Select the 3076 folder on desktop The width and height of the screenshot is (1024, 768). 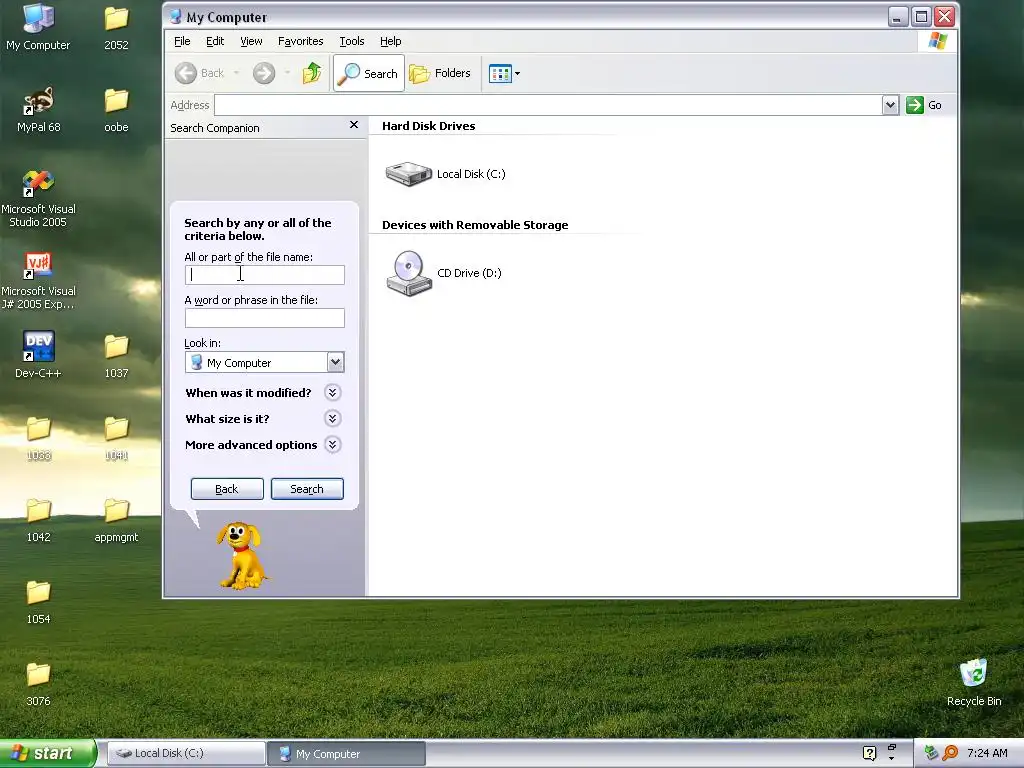click(39, 684)
